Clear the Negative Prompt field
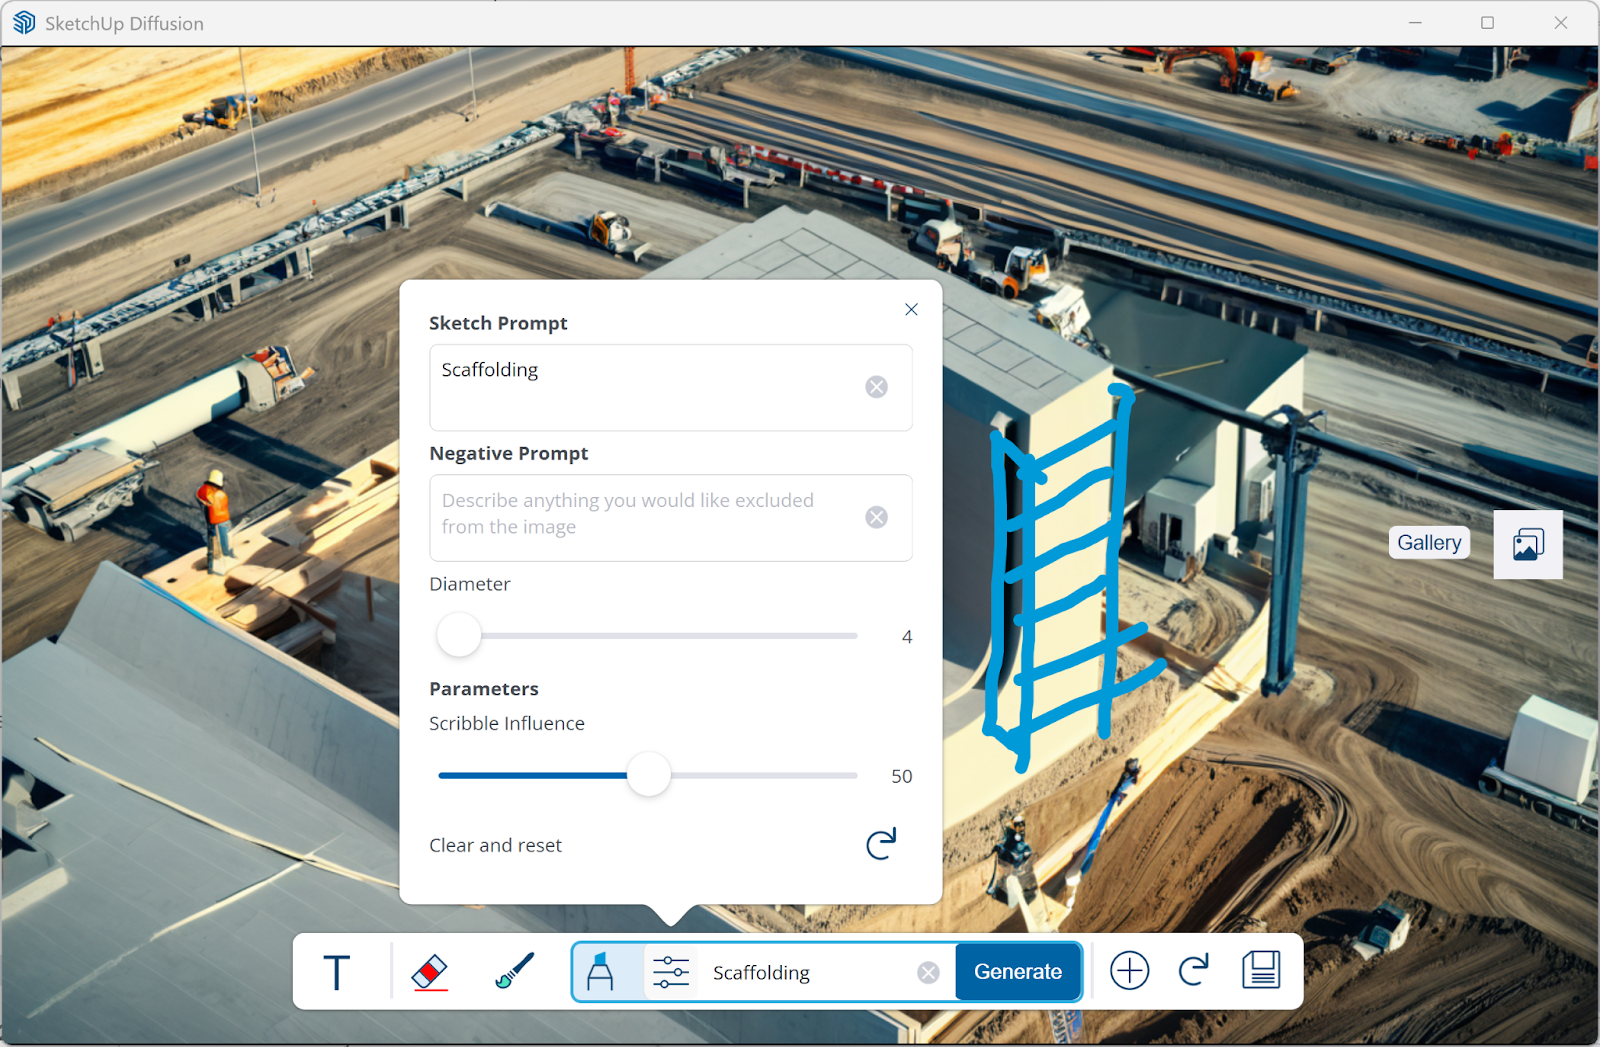The height and width of the screenshot is (1047, 1600). pos(877,517)
